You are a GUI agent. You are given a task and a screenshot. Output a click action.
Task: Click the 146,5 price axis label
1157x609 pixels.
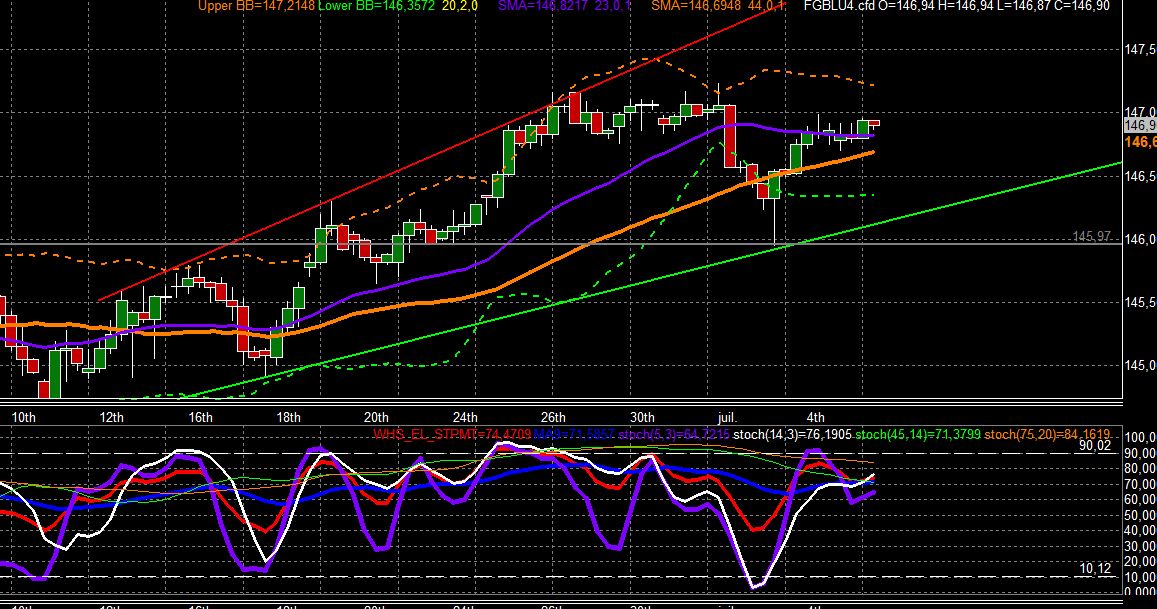tap(1140, 176)
